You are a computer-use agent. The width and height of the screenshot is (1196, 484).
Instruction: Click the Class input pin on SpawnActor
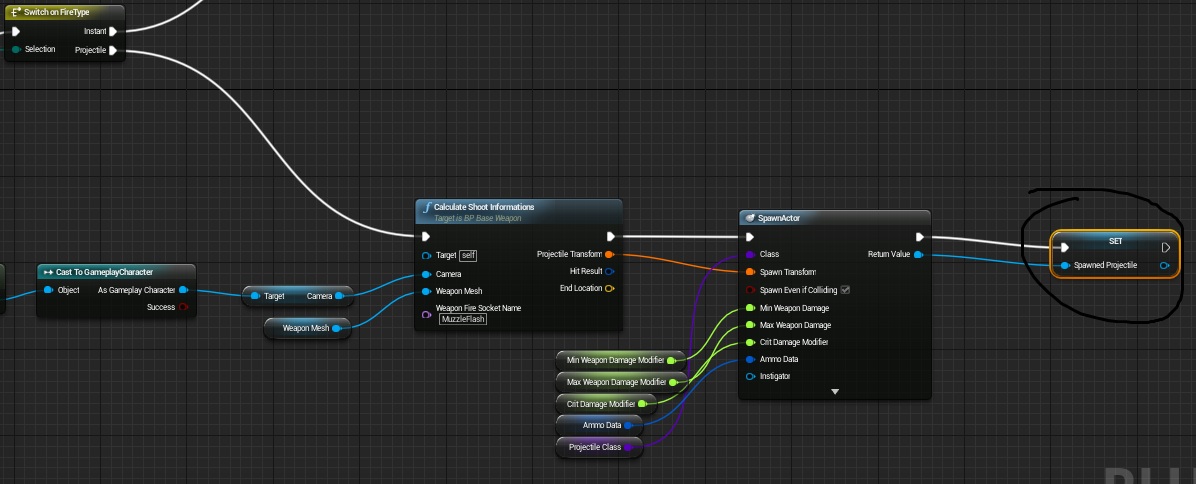click(x=751, y=255)
